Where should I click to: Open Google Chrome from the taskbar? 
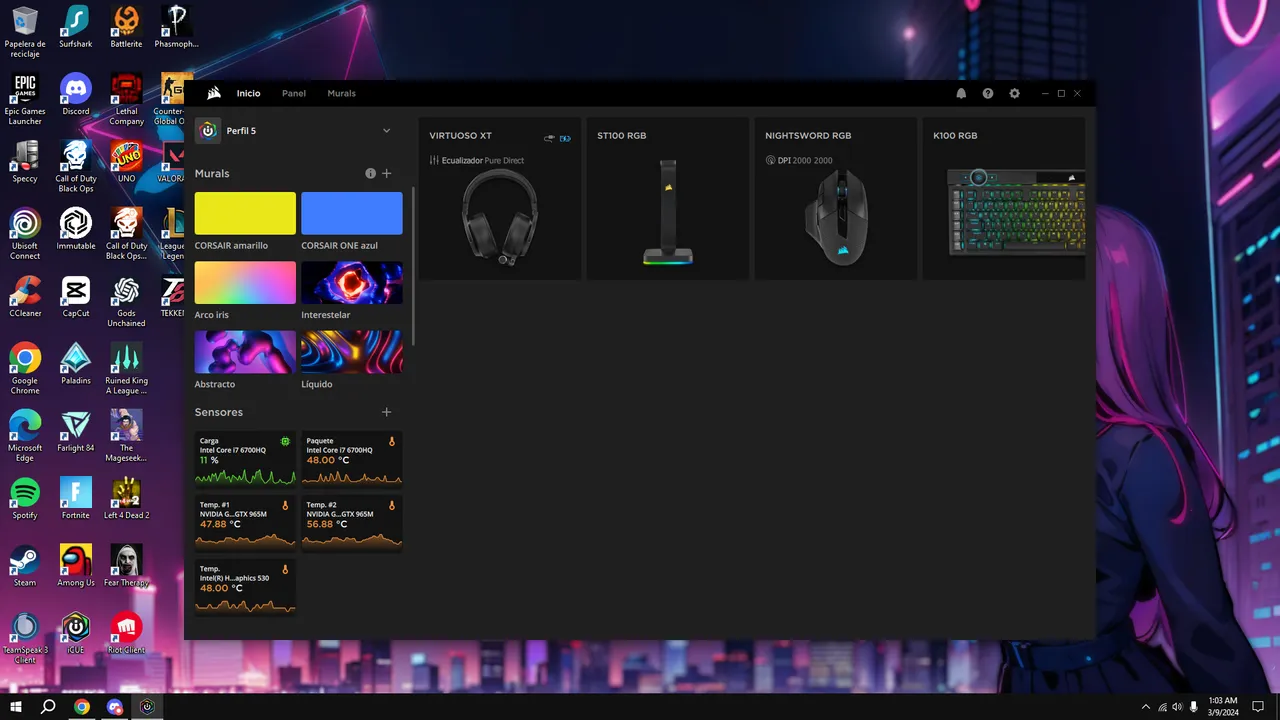(82, 707)
